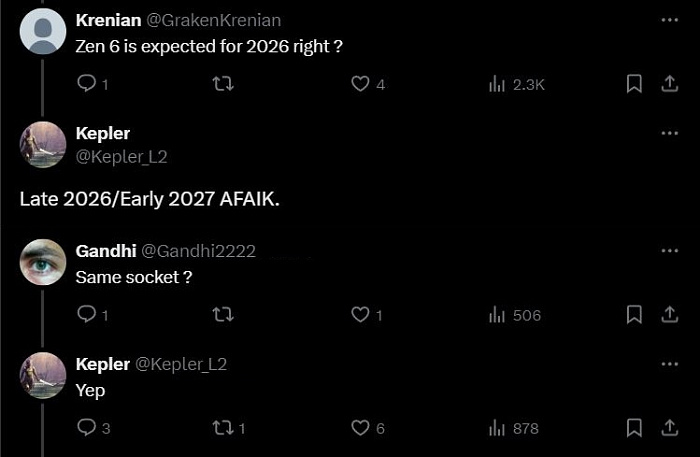Viewport: 700px width, 457px height.
Task: Bookmark Krenian's Zen 6 tweet
Action: [634, 83]
